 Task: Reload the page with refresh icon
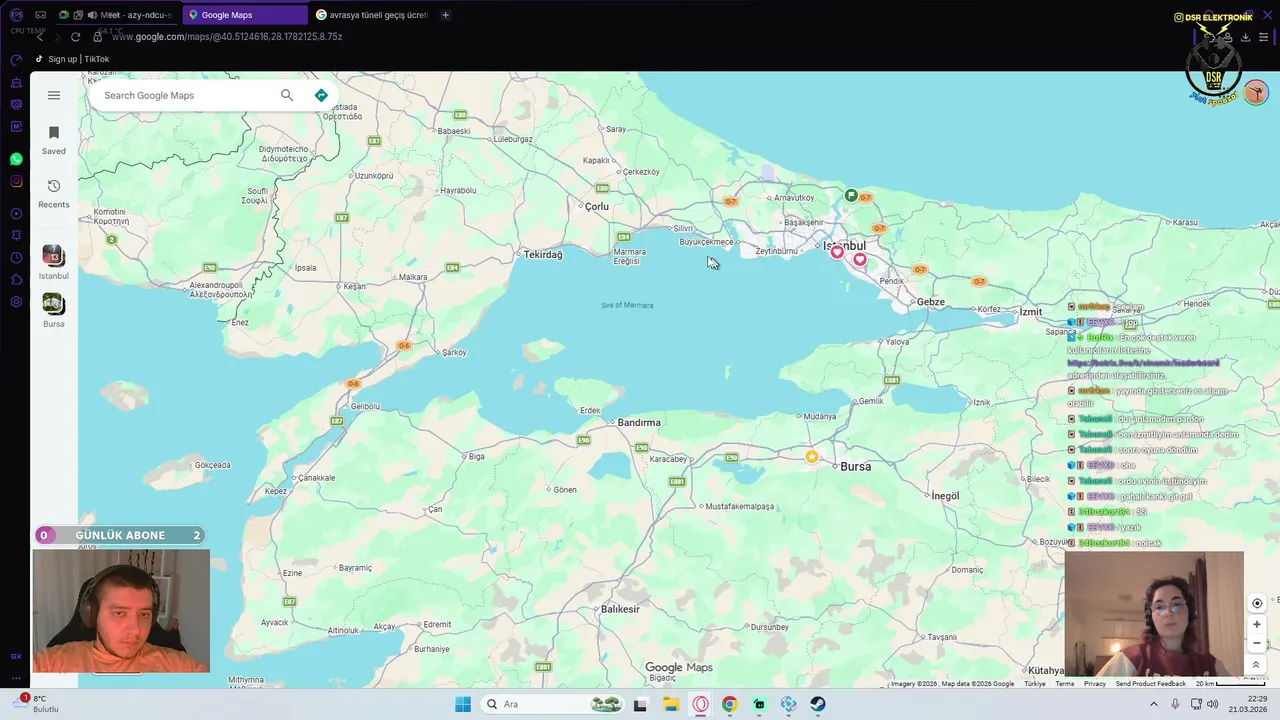pos(75,37)
